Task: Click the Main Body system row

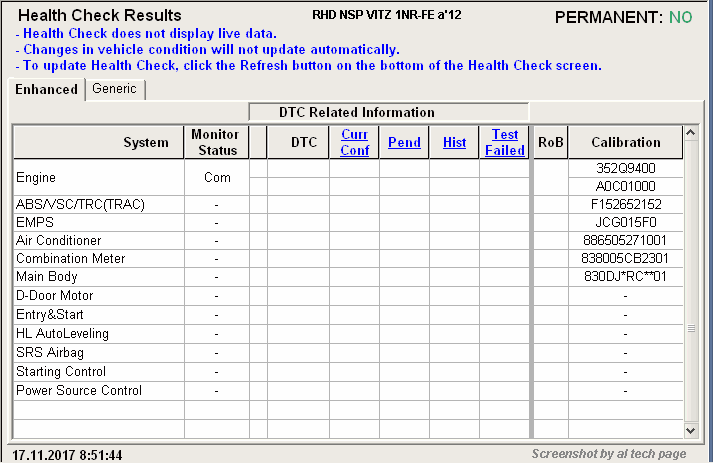Action: coord(47,277)
